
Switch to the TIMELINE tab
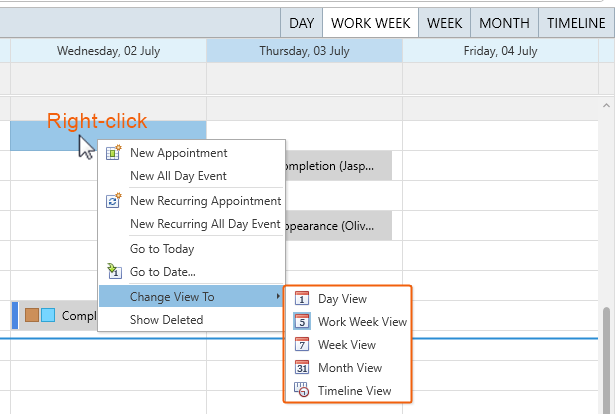click(576, 23)
